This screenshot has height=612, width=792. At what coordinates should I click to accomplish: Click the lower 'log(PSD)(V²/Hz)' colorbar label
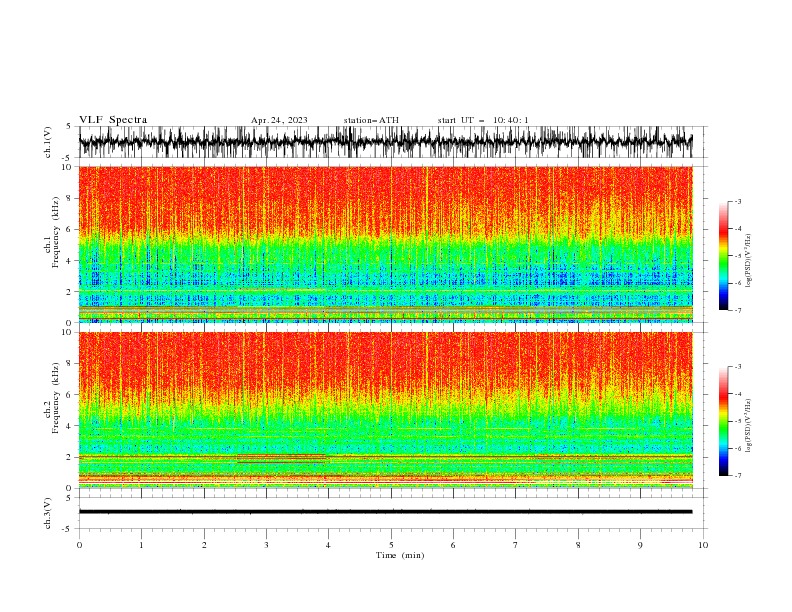[x=749, y=425]
